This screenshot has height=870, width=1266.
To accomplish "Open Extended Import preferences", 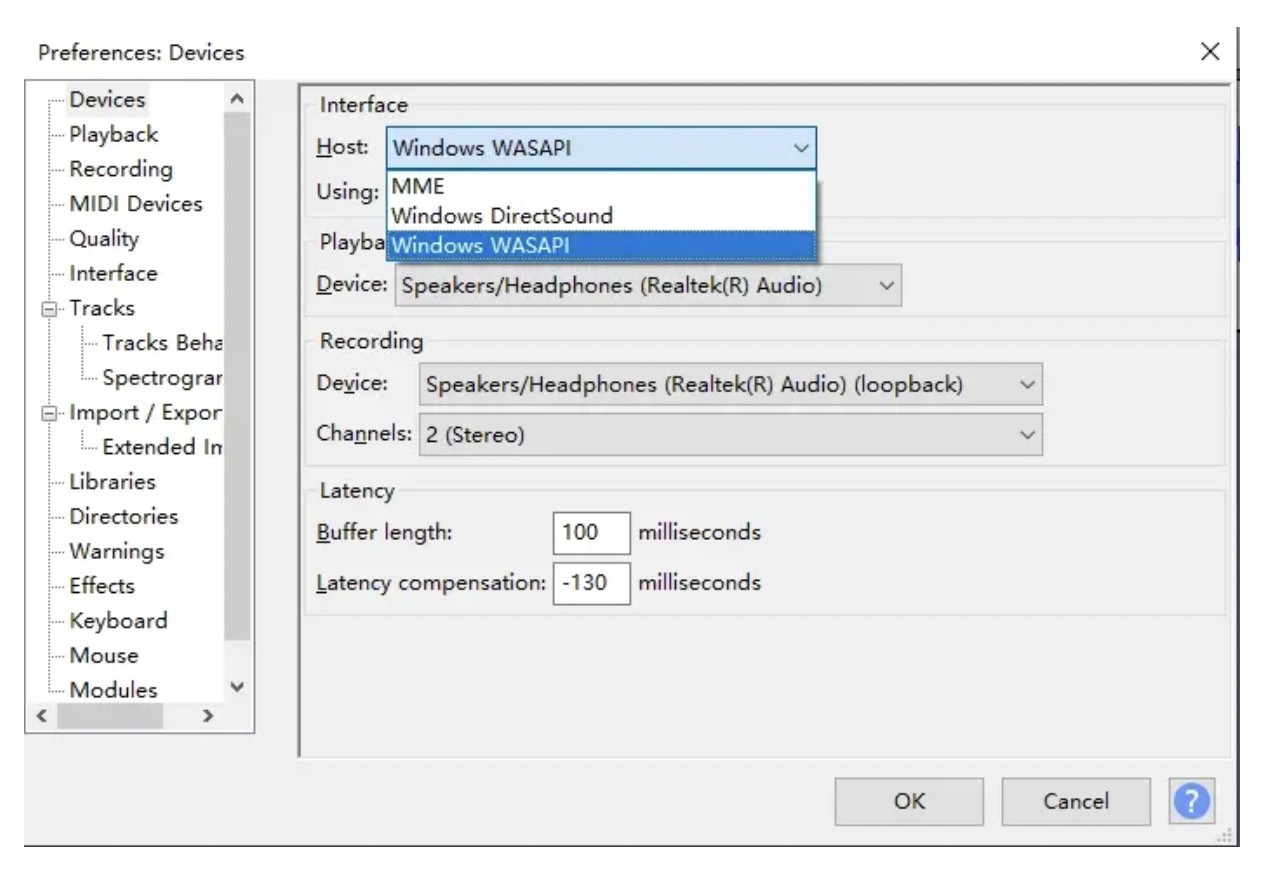I will (x=161, y=447).
